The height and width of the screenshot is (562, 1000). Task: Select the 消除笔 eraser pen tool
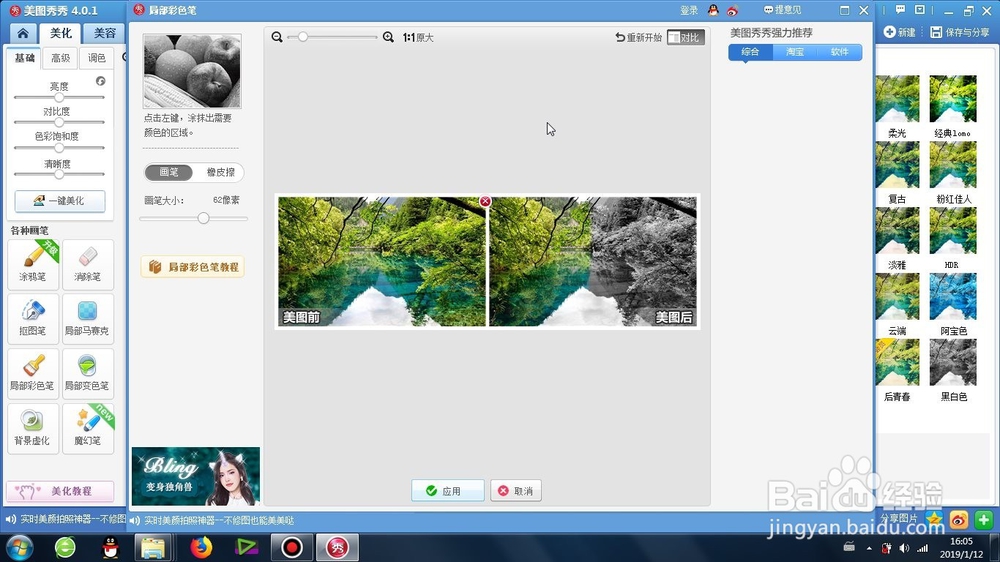tap(88, 264)
